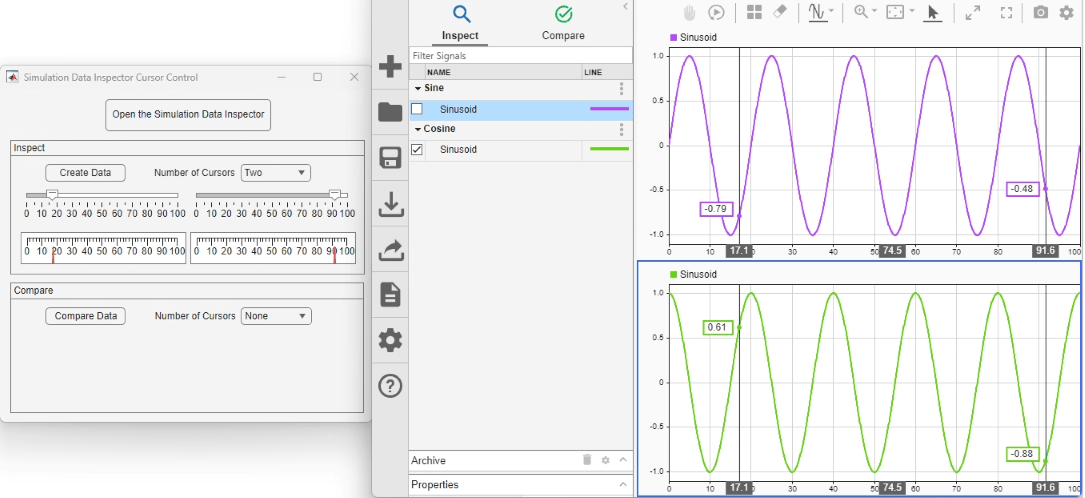
Task: Click the Import download arrow icon
Action: click(390, 203)
